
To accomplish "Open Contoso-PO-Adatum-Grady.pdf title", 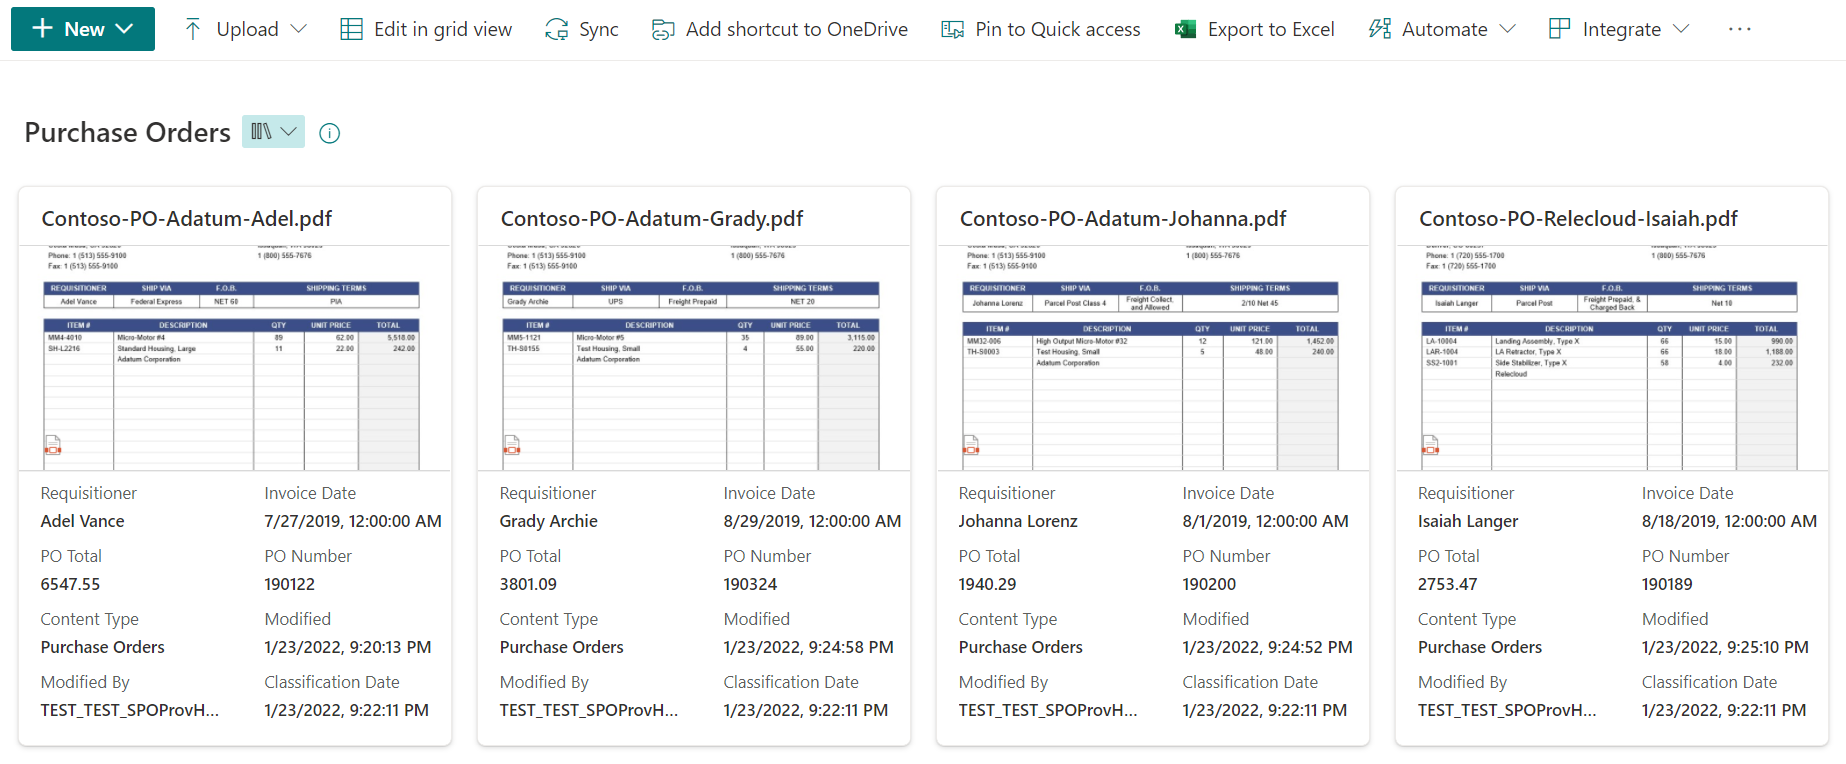I will tap(652, 218).
